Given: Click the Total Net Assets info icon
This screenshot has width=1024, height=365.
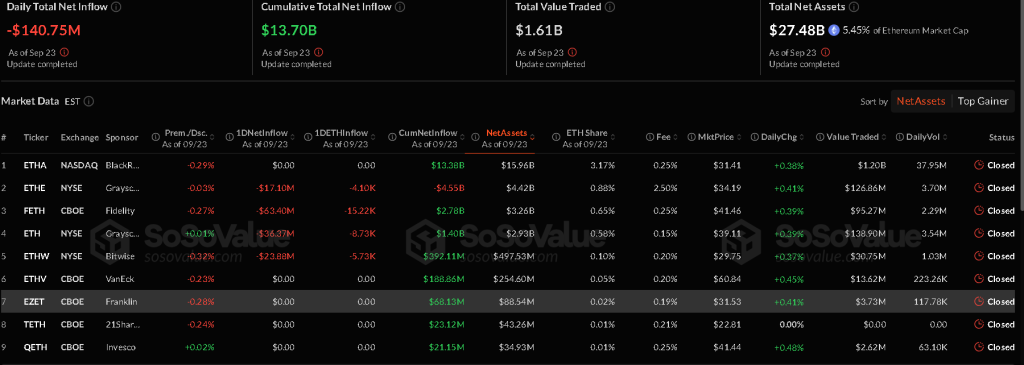Looking at the screenshot, I should point(854,7).
